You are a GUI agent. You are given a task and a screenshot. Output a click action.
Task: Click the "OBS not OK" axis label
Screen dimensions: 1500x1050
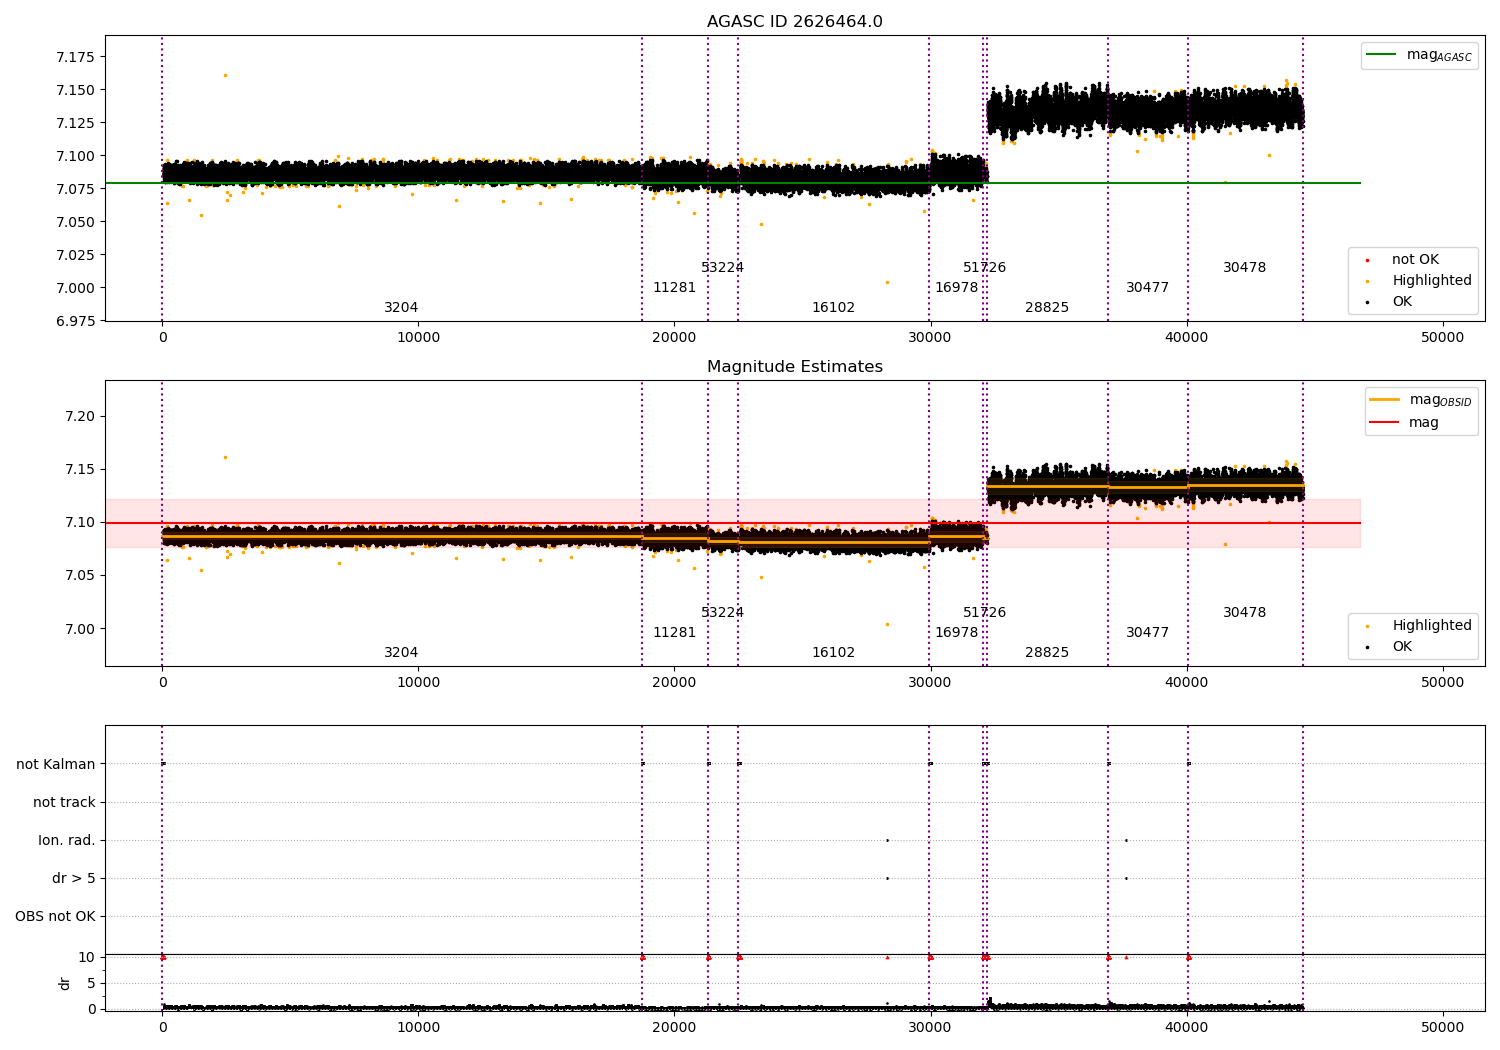pos(56,916)
